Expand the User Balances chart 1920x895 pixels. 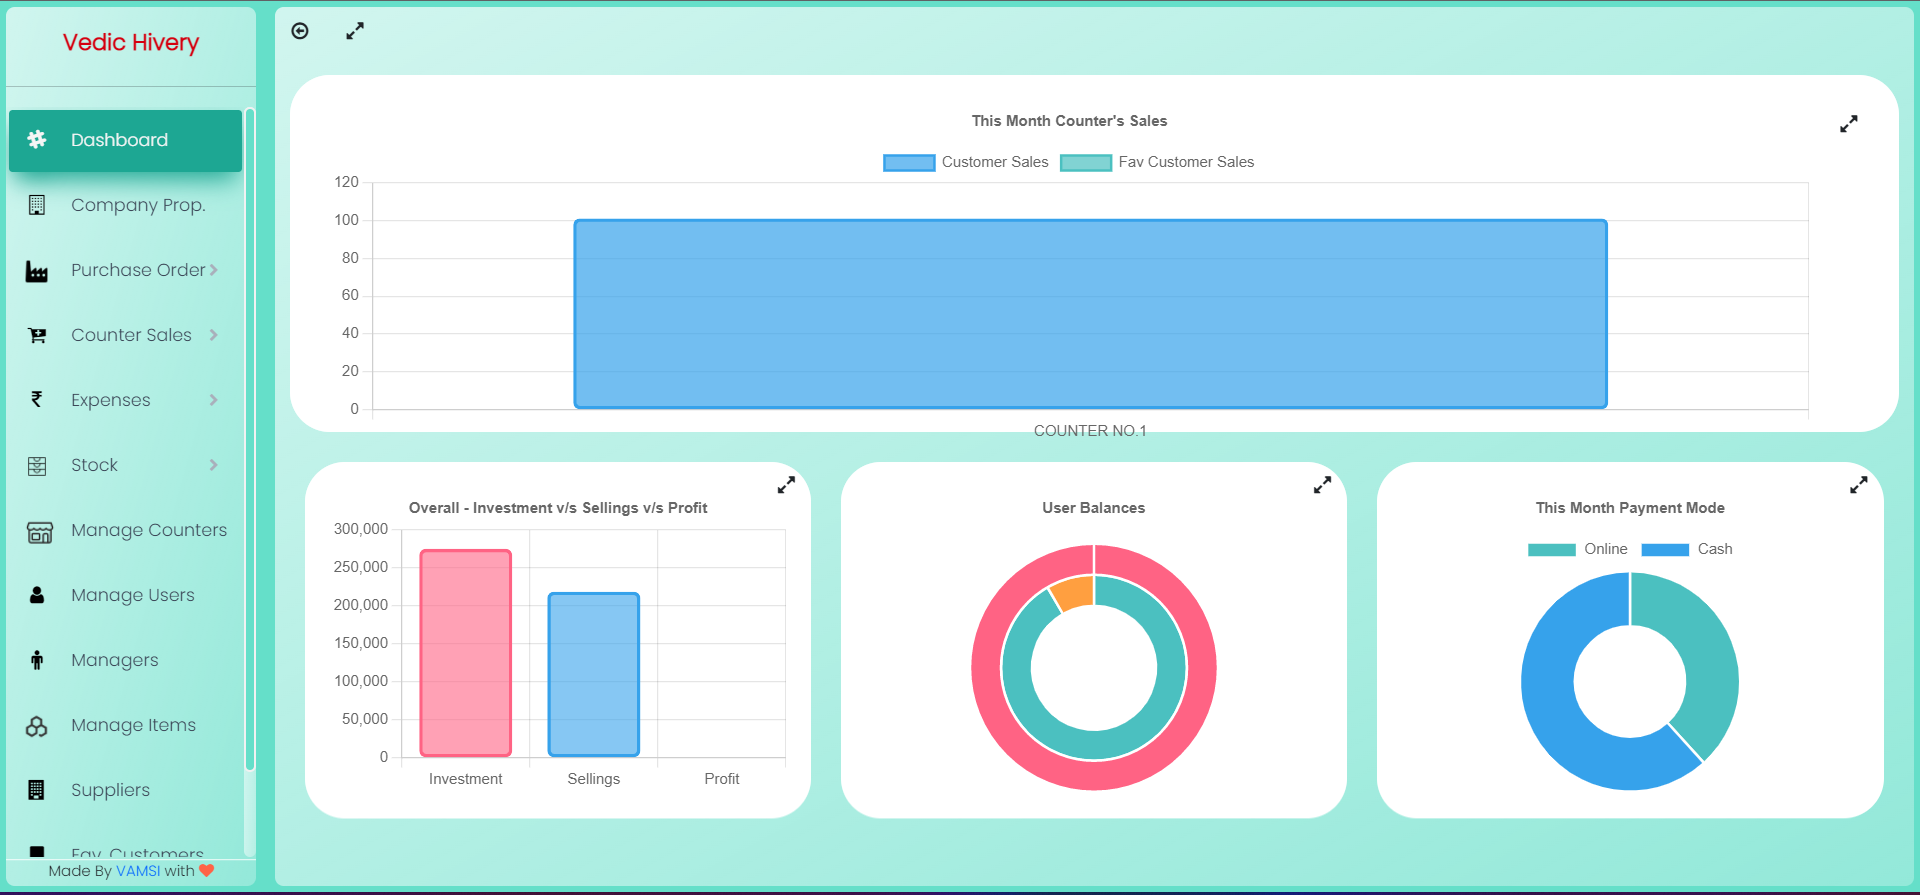(1322, 485)
